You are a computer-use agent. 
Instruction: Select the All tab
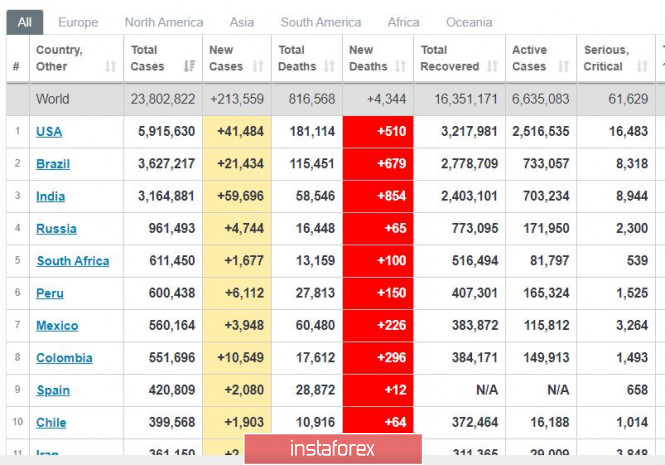point(24,22)
